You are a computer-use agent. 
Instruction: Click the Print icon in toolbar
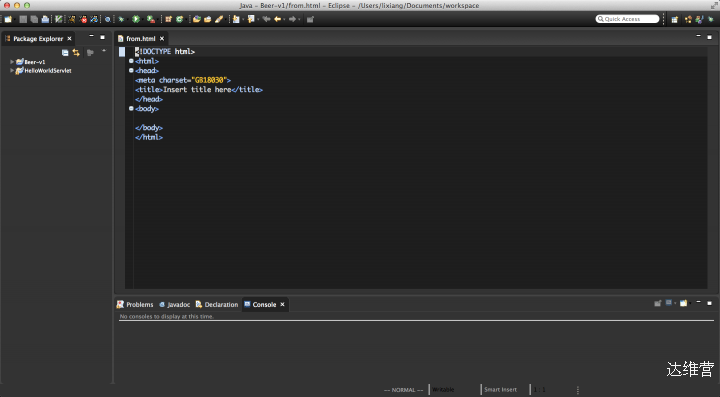pyautogui.click(x=45, y=19)
